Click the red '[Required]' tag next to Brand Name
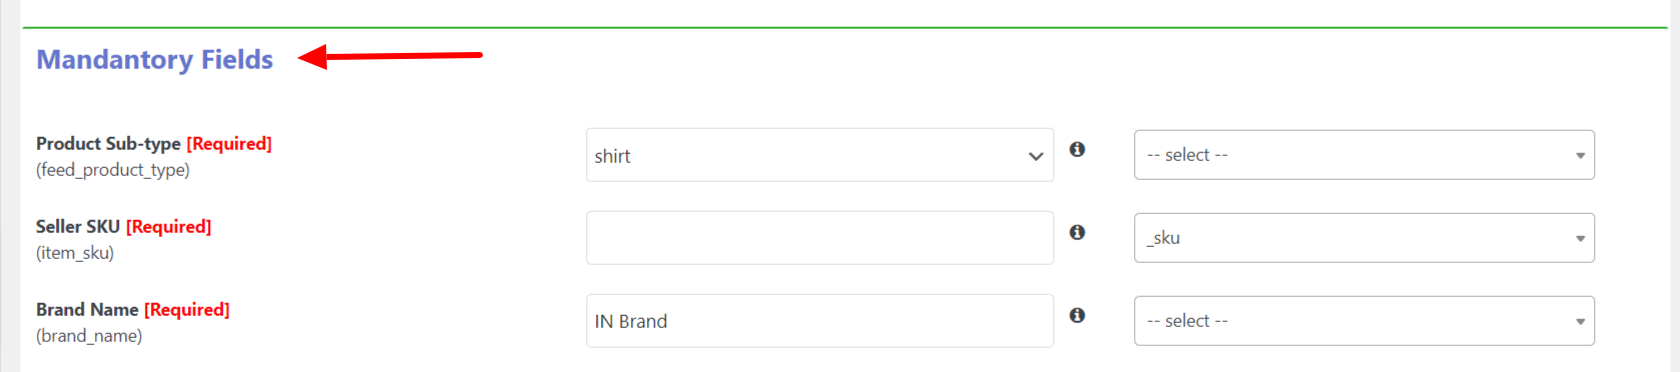This screenshot has height=372, width=1680. click(187, 310)
